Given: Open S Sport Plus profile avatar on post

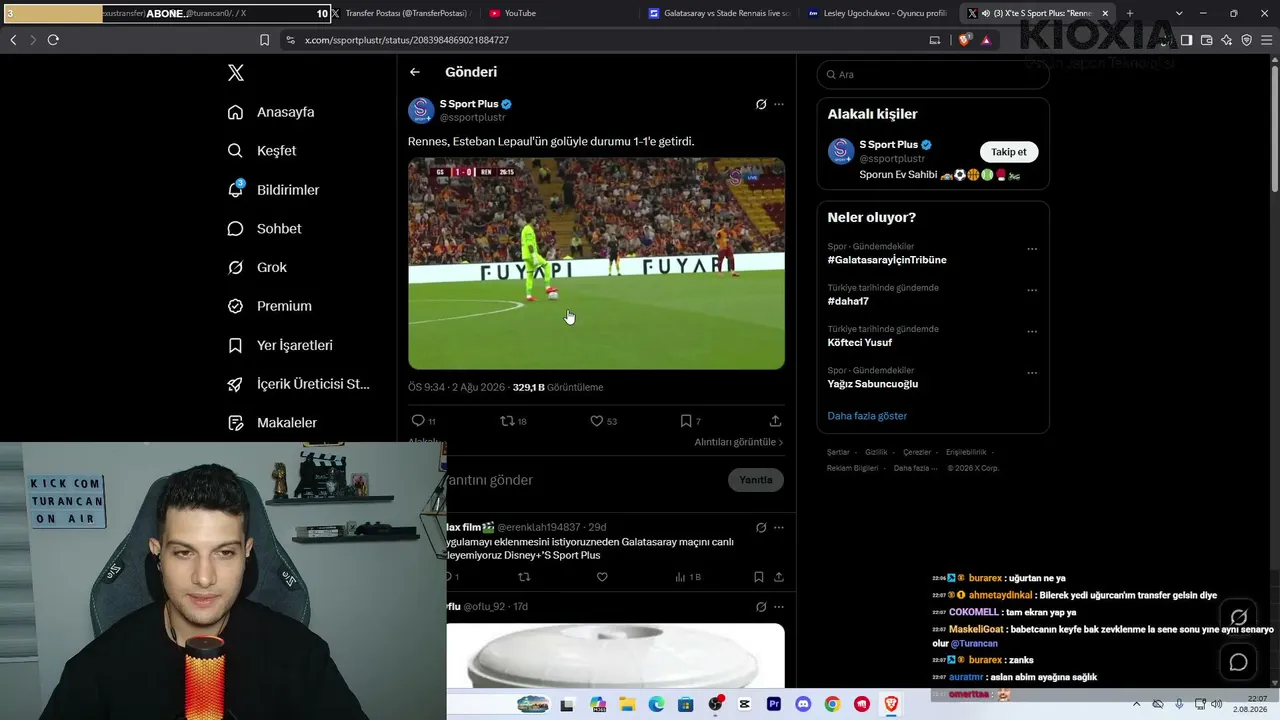Looking at the screenshot, I should [x=421, y=110].
